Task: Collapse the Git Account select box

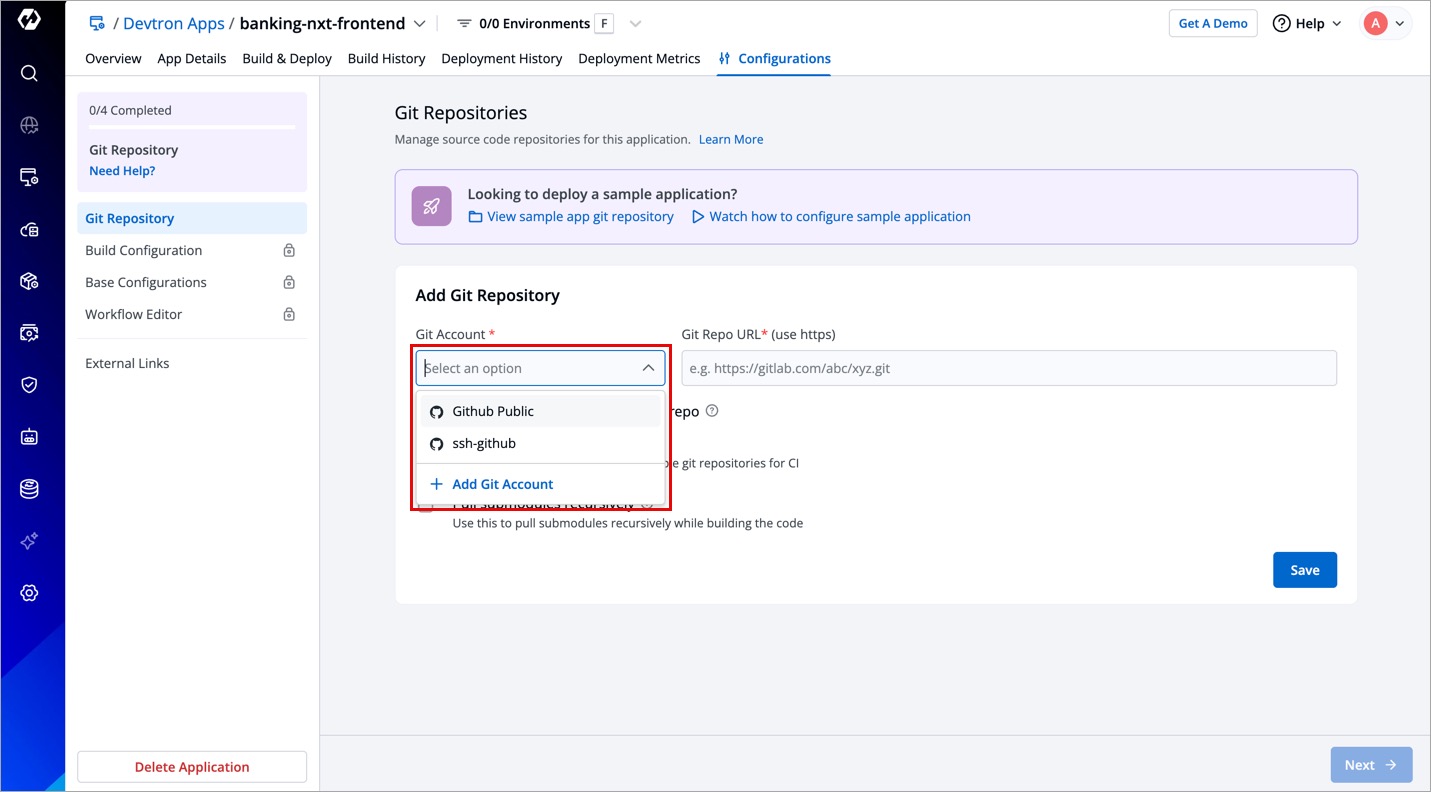Action: click(648, 368)
